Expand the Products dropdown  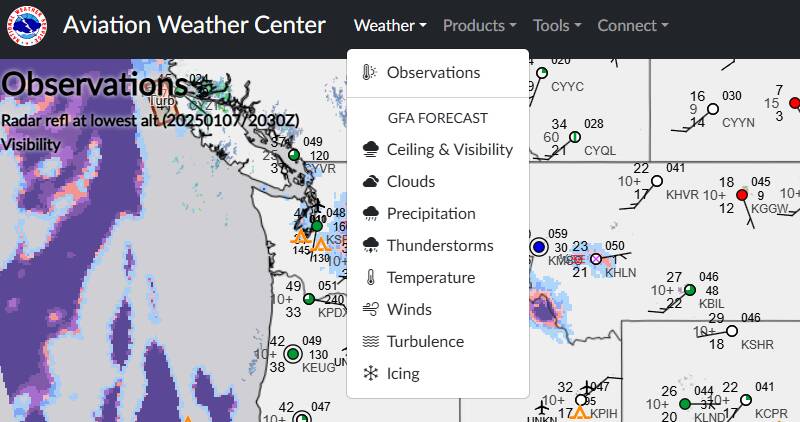tap(479, 25)
